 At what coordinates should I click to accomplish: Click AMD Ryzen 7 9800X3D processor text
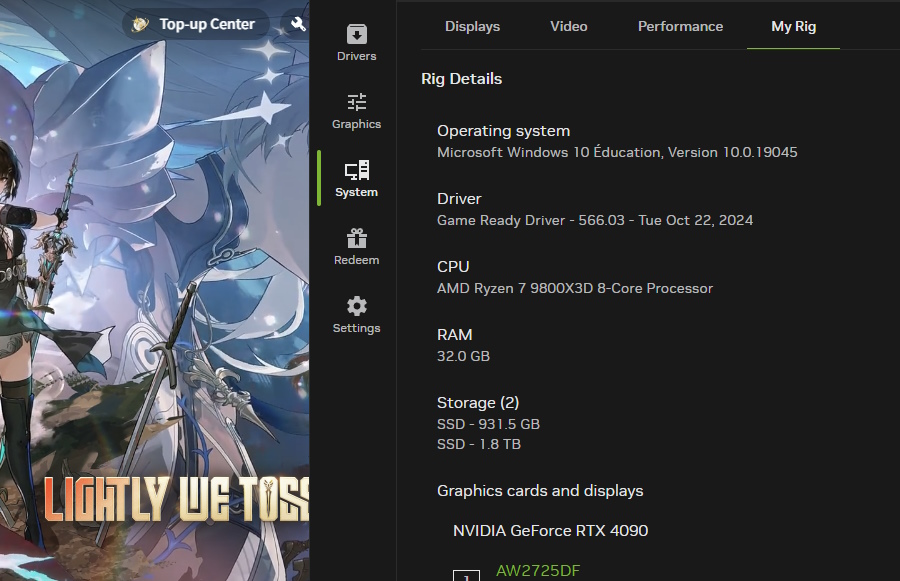[x=575, y=288]
